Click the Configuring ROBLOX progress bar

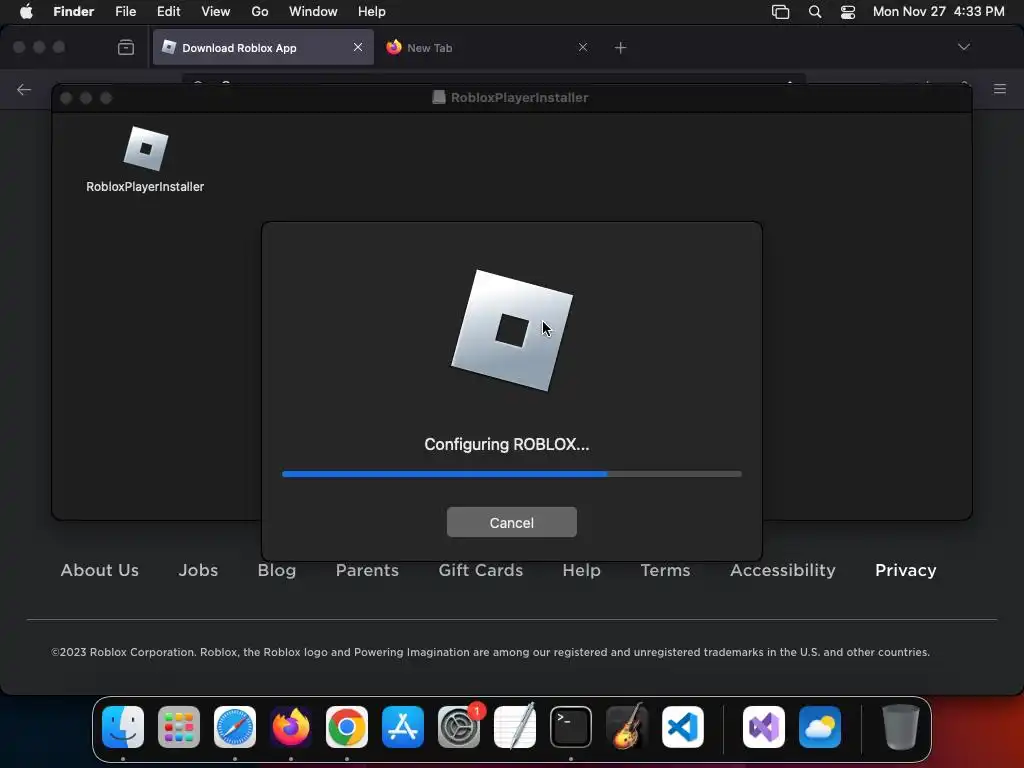[511, 474]
